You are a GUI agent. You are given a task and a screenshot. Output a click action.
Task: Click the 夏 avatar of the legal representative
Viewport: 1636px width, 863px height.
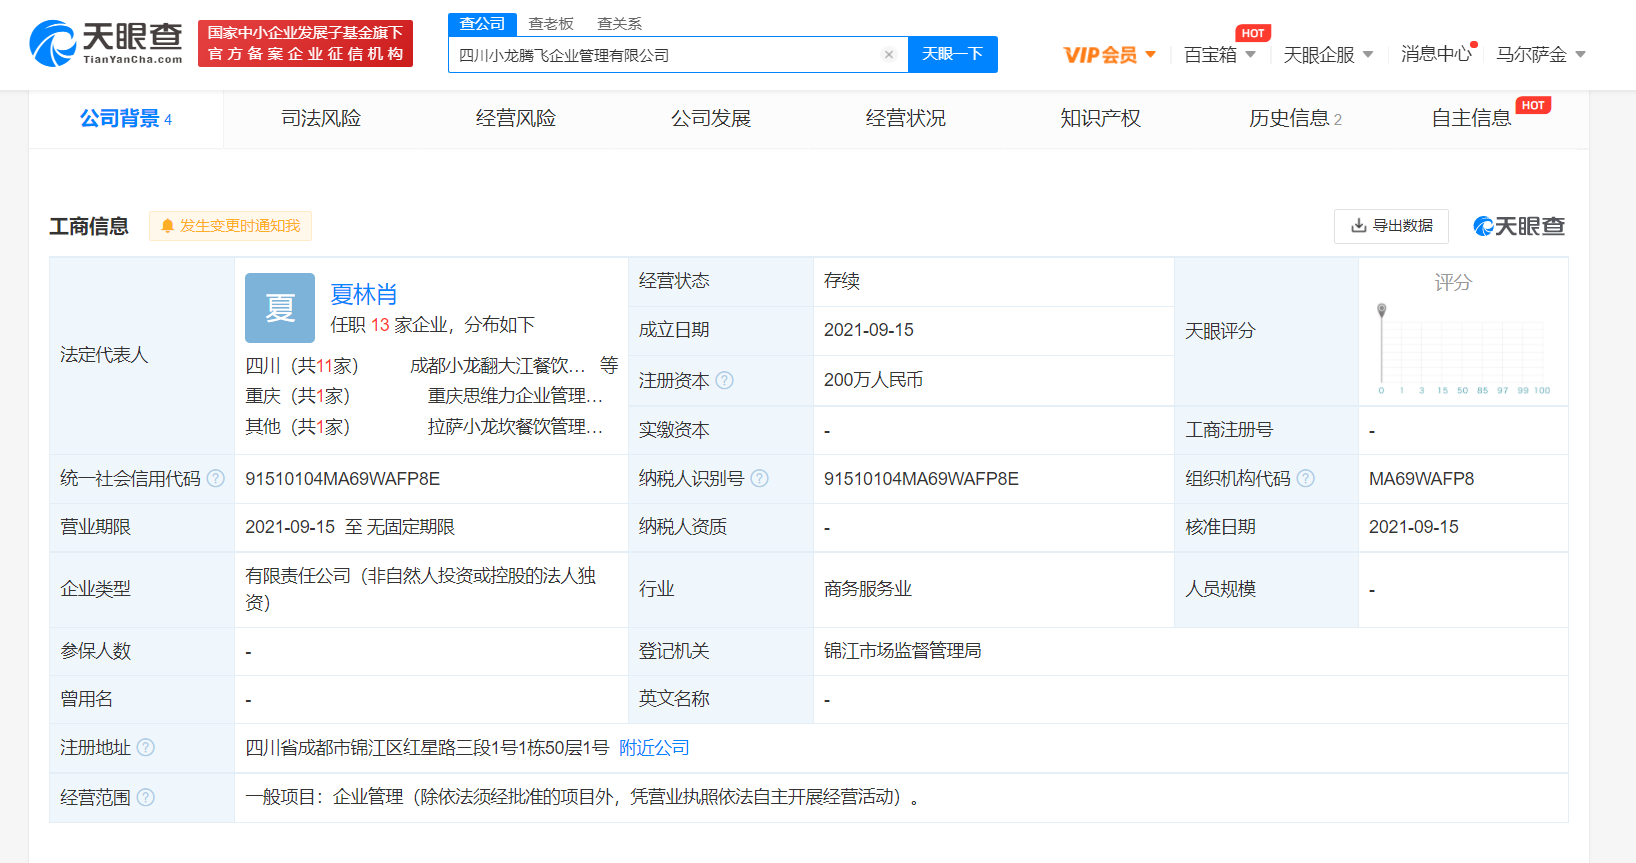[280, 308]
